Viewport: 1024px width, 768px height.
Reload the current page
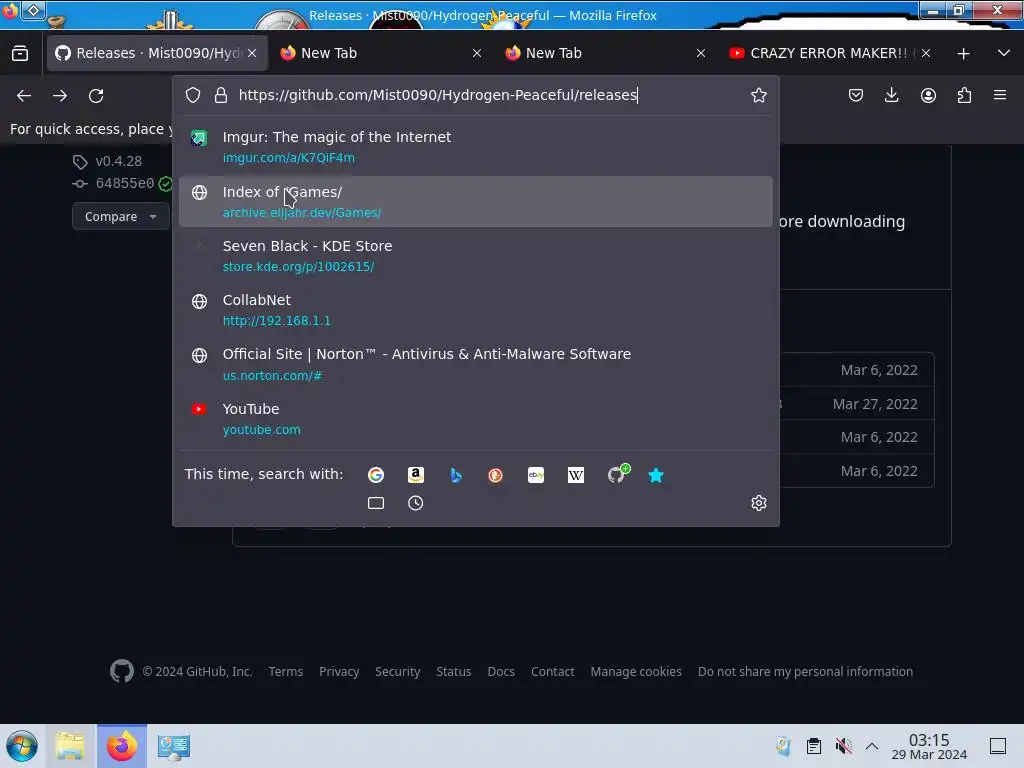click(96, 95)
